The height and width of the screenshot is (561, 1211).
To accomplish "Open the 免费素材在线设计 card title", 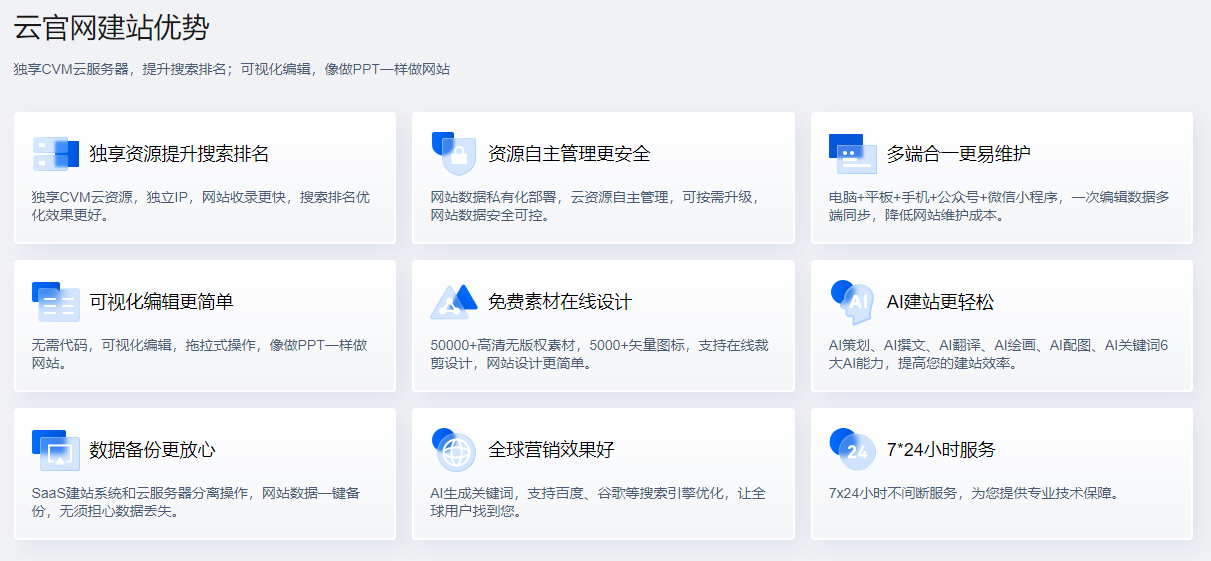I will pos(560,302).
